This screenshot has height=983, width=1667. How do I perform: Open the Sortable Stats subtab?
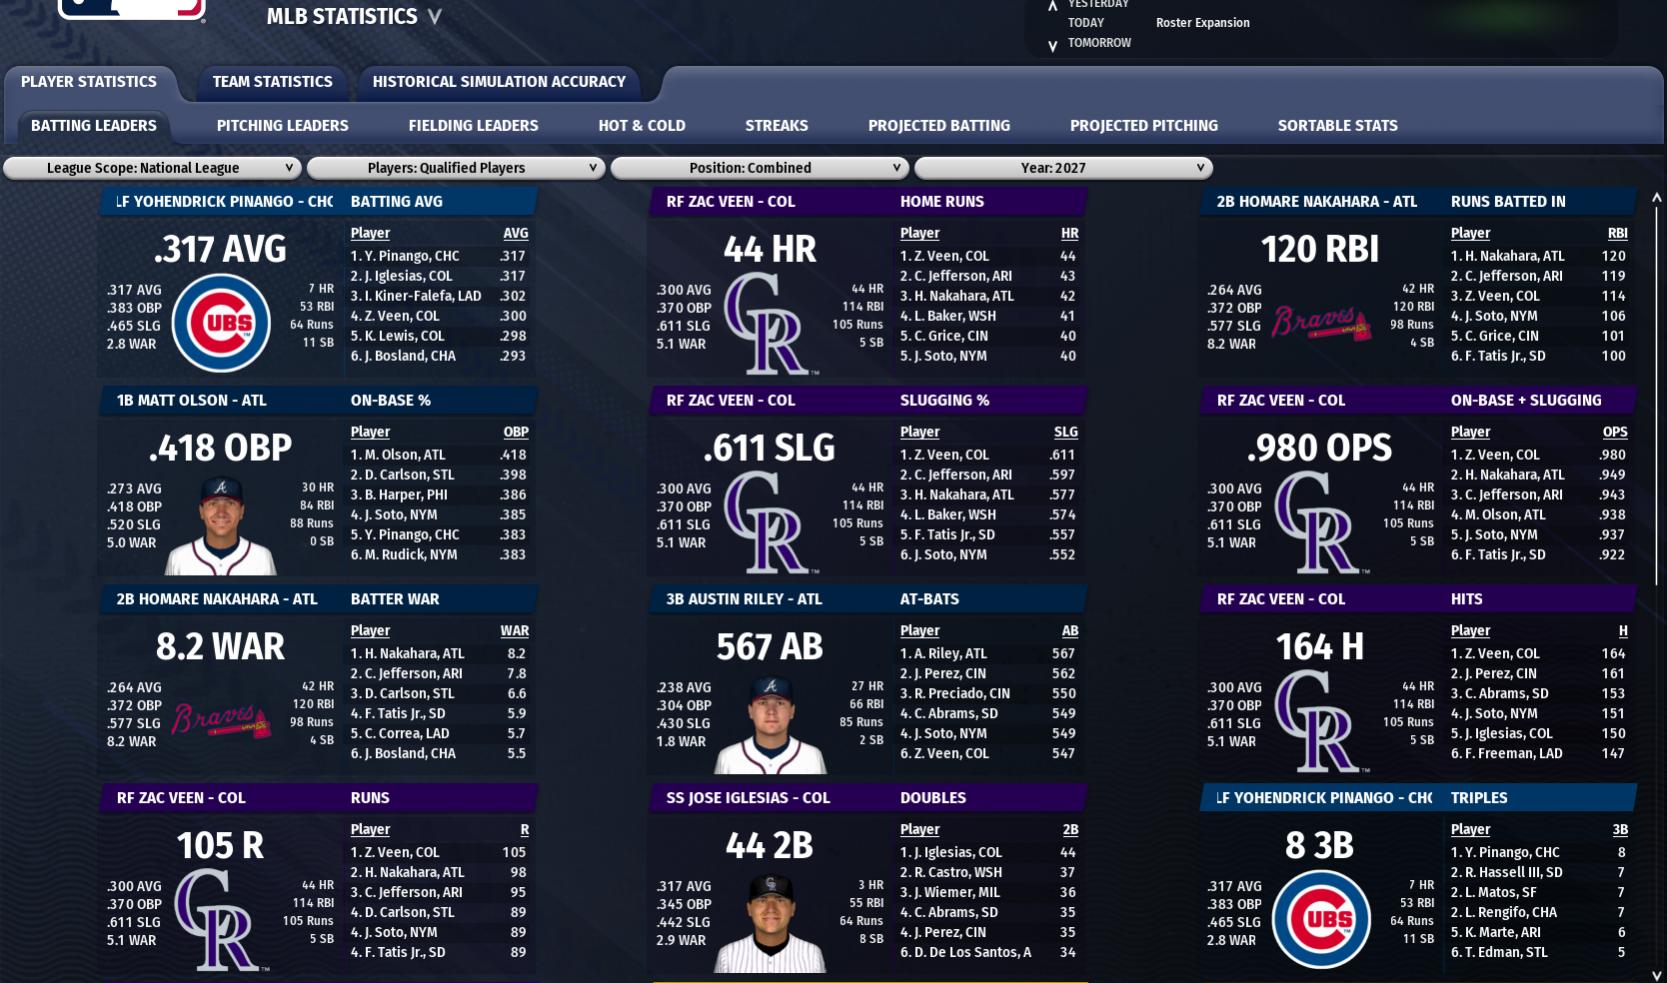[1338, 126]
